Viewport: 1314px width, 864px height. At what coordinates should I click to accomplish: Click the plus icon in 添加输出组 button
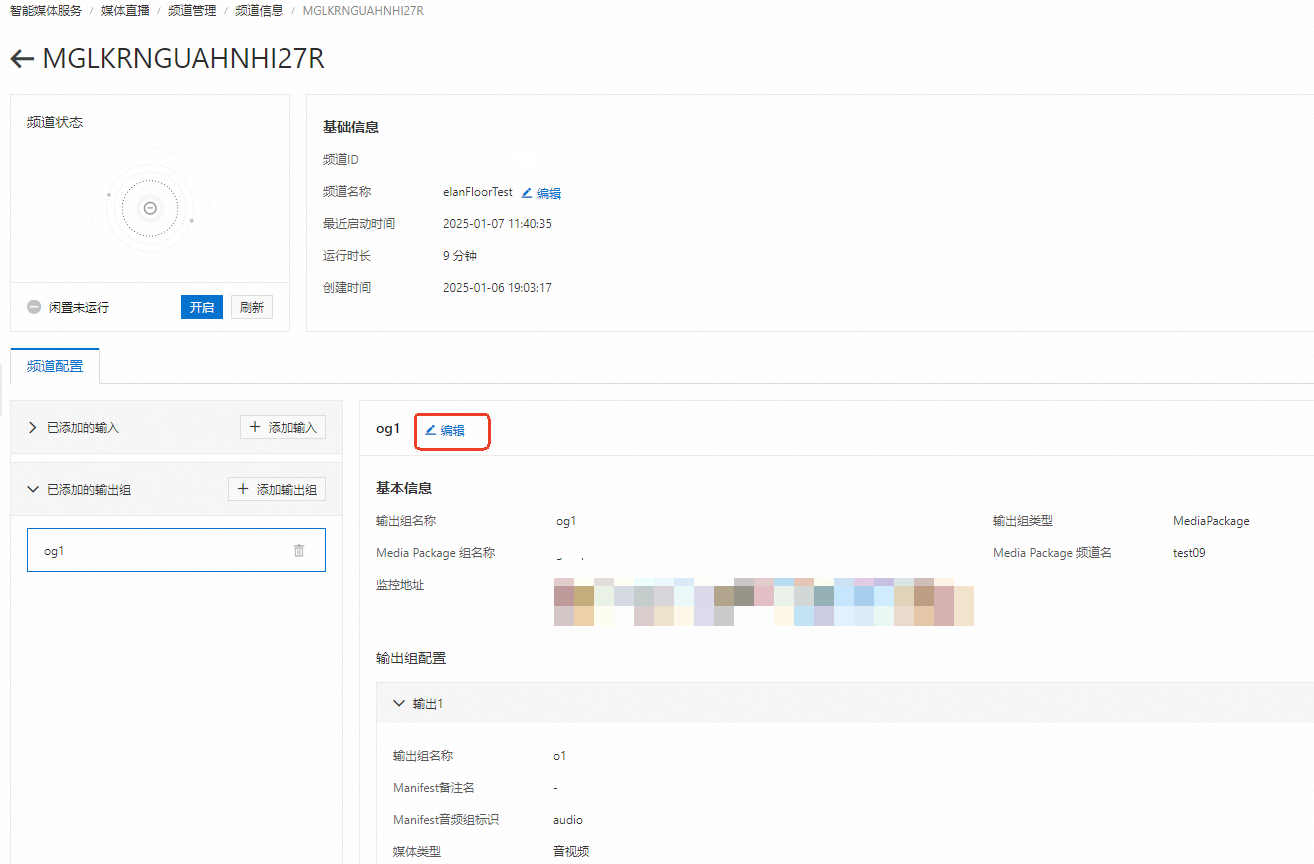click(x=243, y=489)
